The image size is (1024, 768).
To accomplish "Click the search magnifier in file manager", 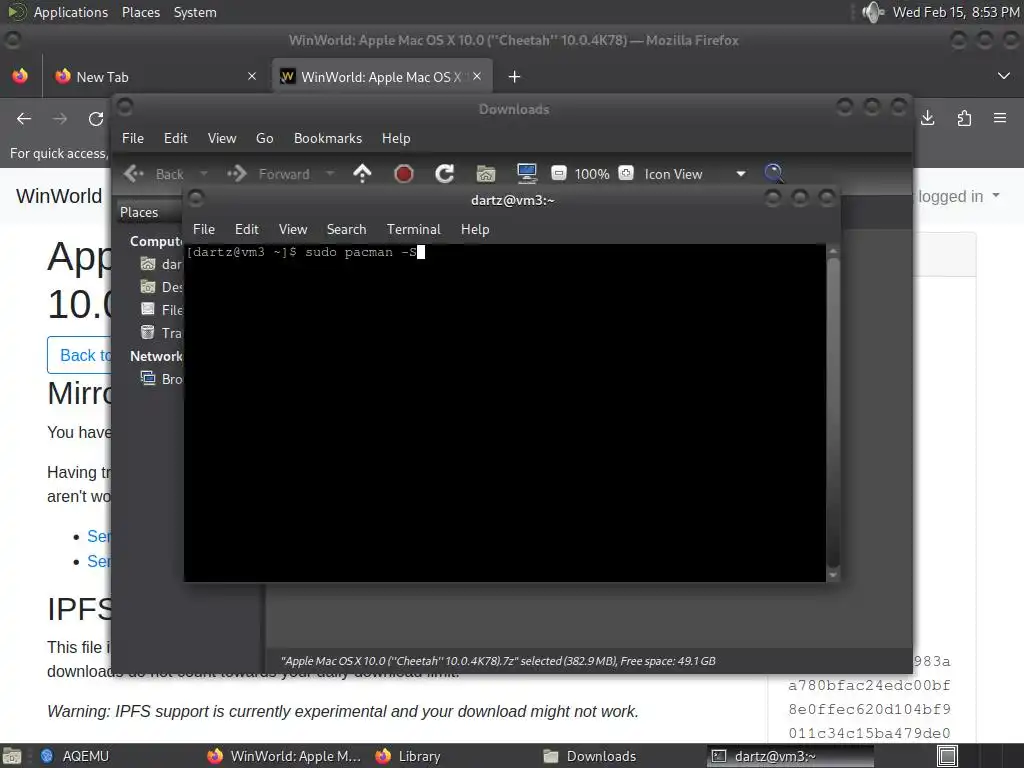I will click(x=773, y=173).
